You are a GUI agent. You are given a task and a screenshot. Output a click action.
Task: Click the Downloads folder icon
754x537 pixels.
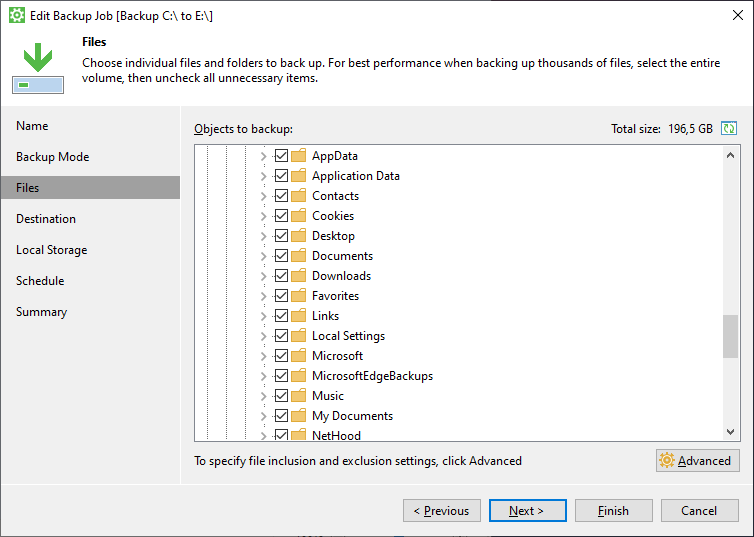(x=299, y=276)
